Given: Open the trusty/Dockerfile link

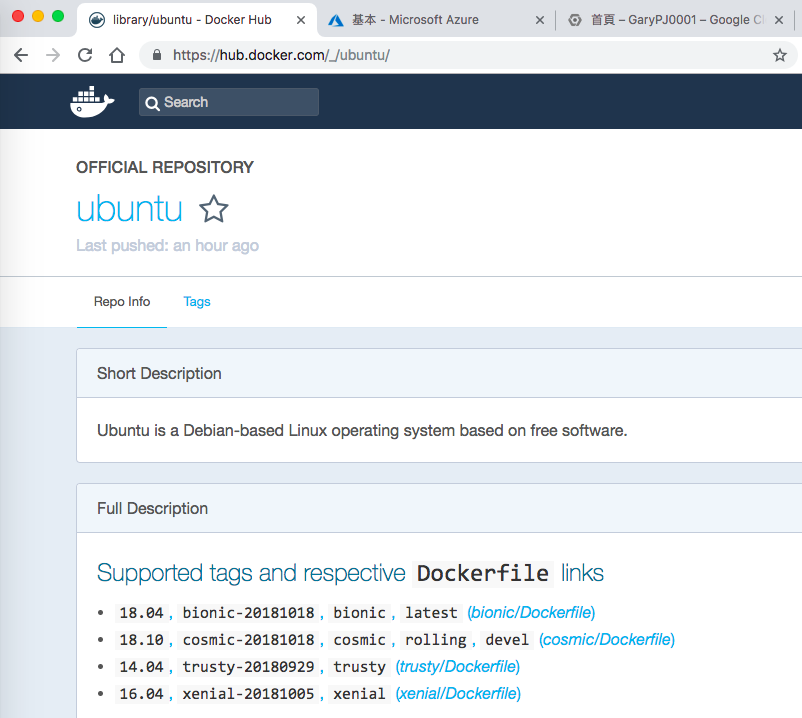Looking at the screenshot, I should click(457, 666).
